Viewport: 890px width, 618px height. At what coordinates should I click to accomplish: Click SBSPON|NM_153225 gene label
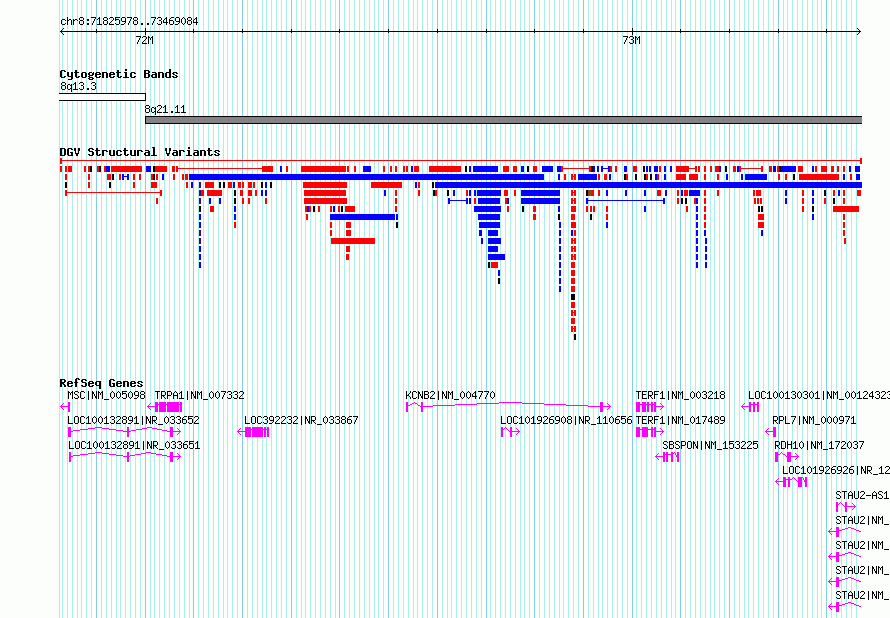pyautogui.click(x=710, y=445)
